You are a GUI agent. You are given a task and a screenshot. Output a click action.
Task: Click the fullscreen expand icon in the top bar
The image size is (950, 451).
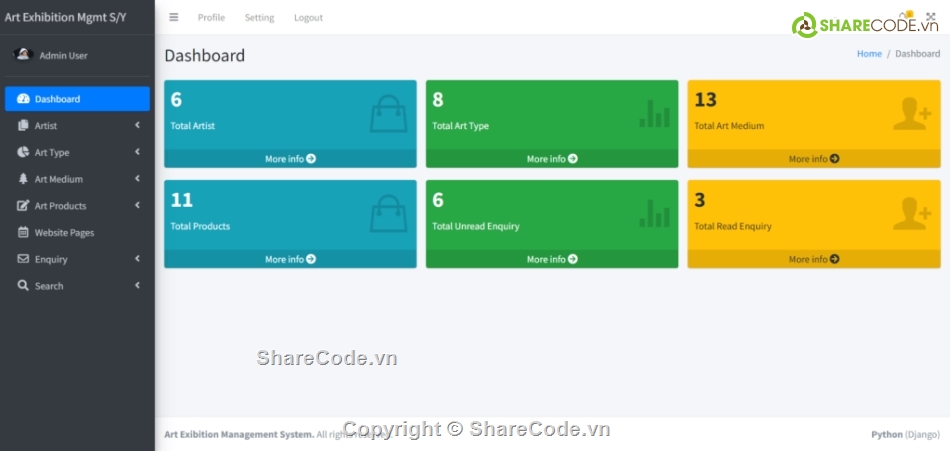[x=931, y=18]
